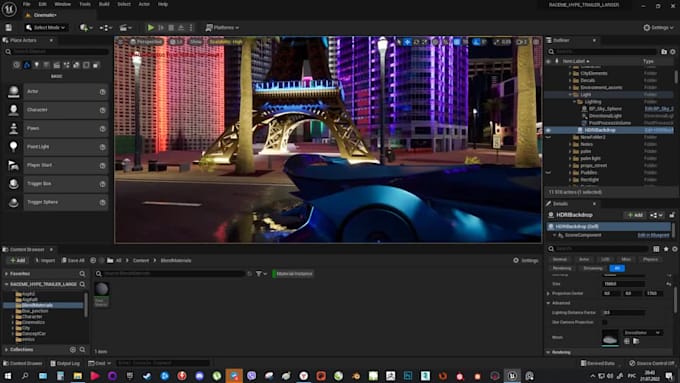Open the Edit menu
The image size is (680, 383).
pos(42,4)
